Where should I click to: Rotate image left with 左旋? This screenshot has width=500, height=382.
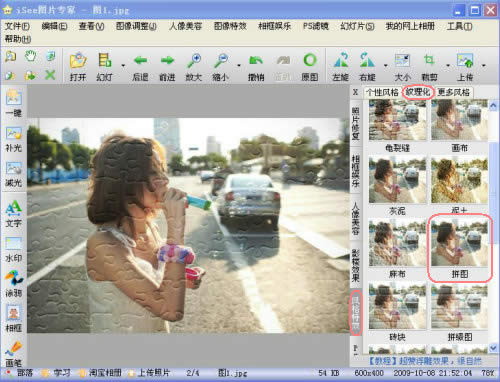coord(341,66)
